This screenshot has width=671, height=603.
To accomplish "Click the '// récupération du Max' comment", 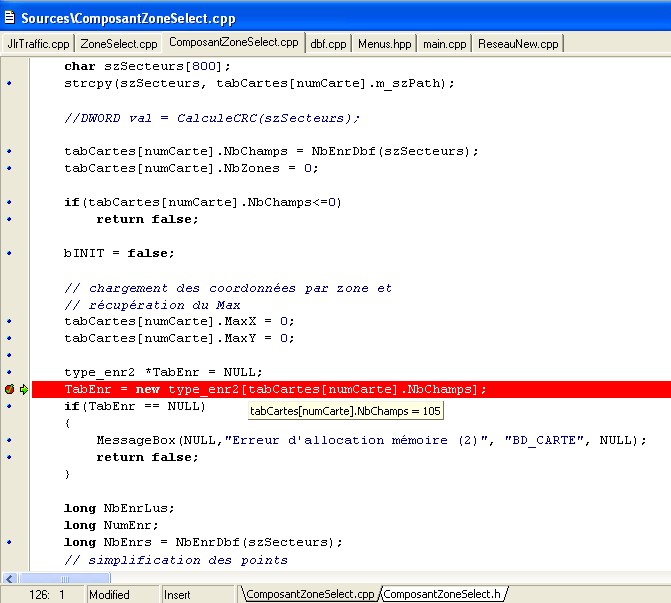I will tap(152, 305).
